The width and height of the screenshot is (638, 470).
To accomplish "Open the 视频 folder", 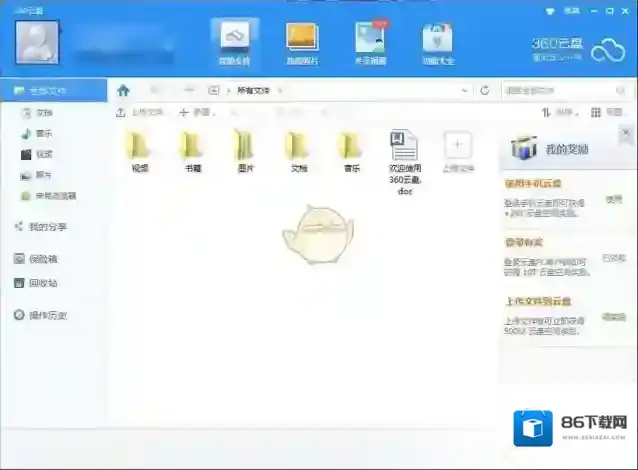I will tap(140, 151).
